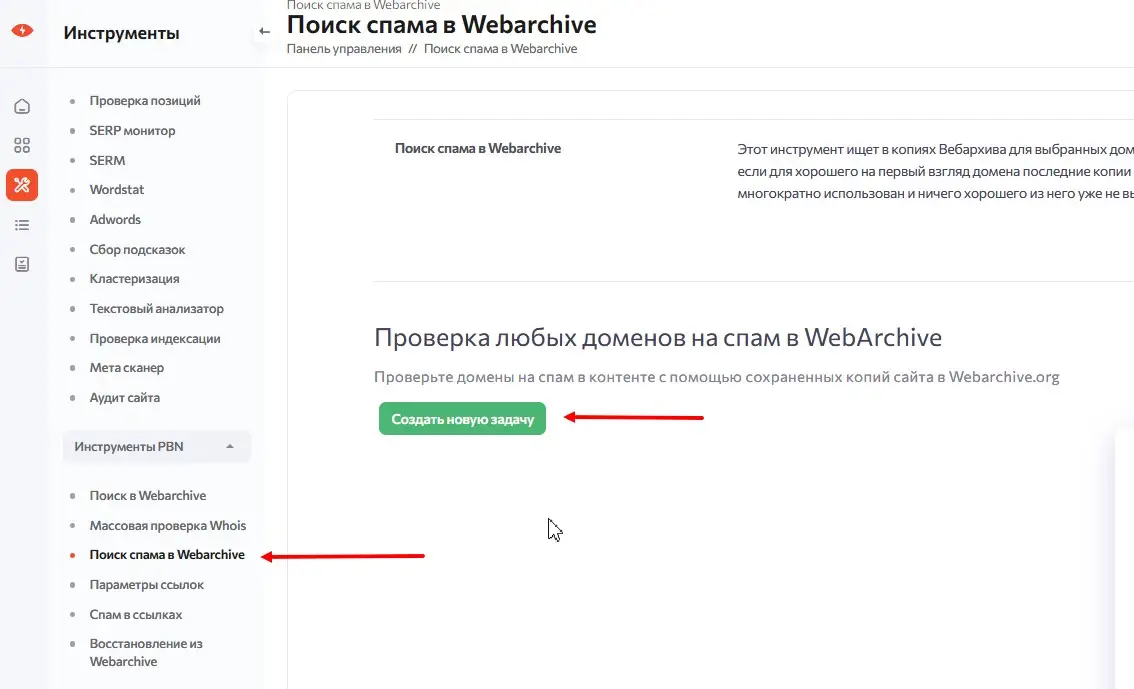Click the red eye logo icon
Viewport: 1134px width, 689px height.
click(x=22, y=31)
